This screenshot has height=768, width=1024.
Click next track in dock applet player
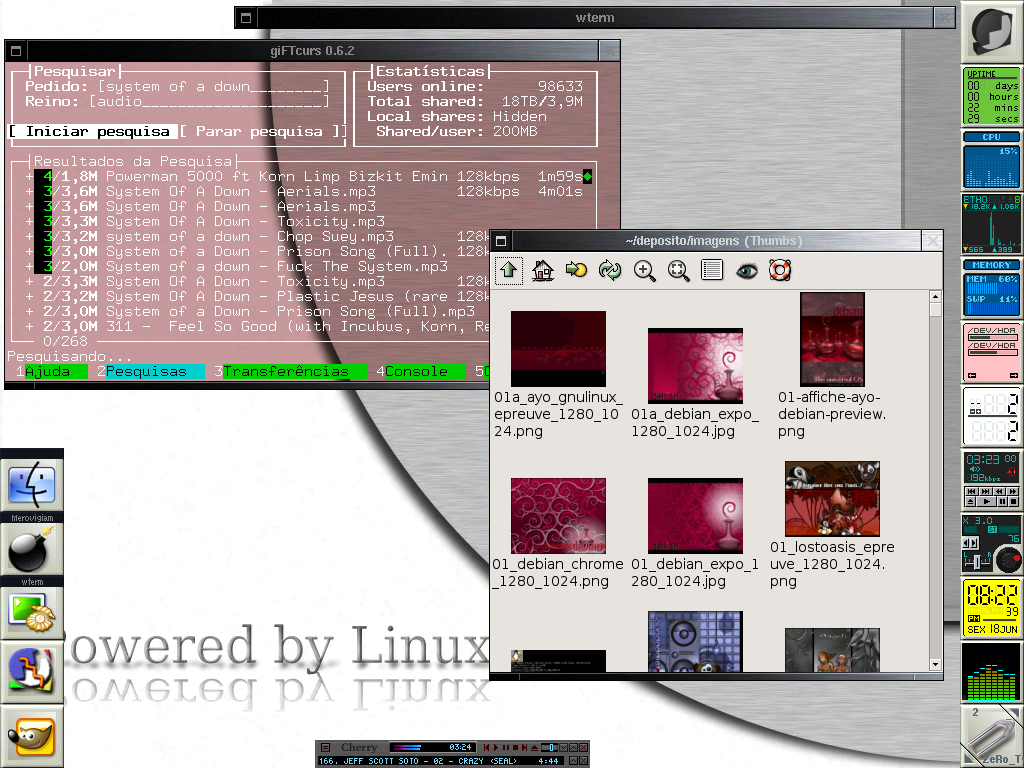tap(986, 491)
